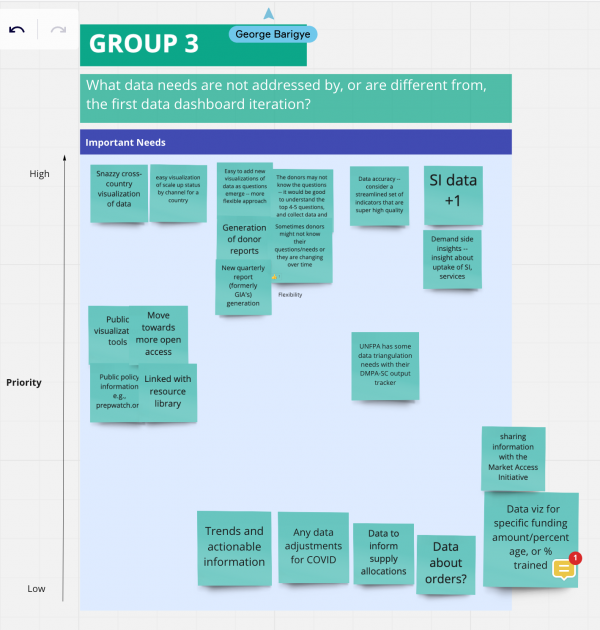Click the 'Flexibility' text label
Image resolution: width=600 pixels, height=630 pixels.
point(290,294)
